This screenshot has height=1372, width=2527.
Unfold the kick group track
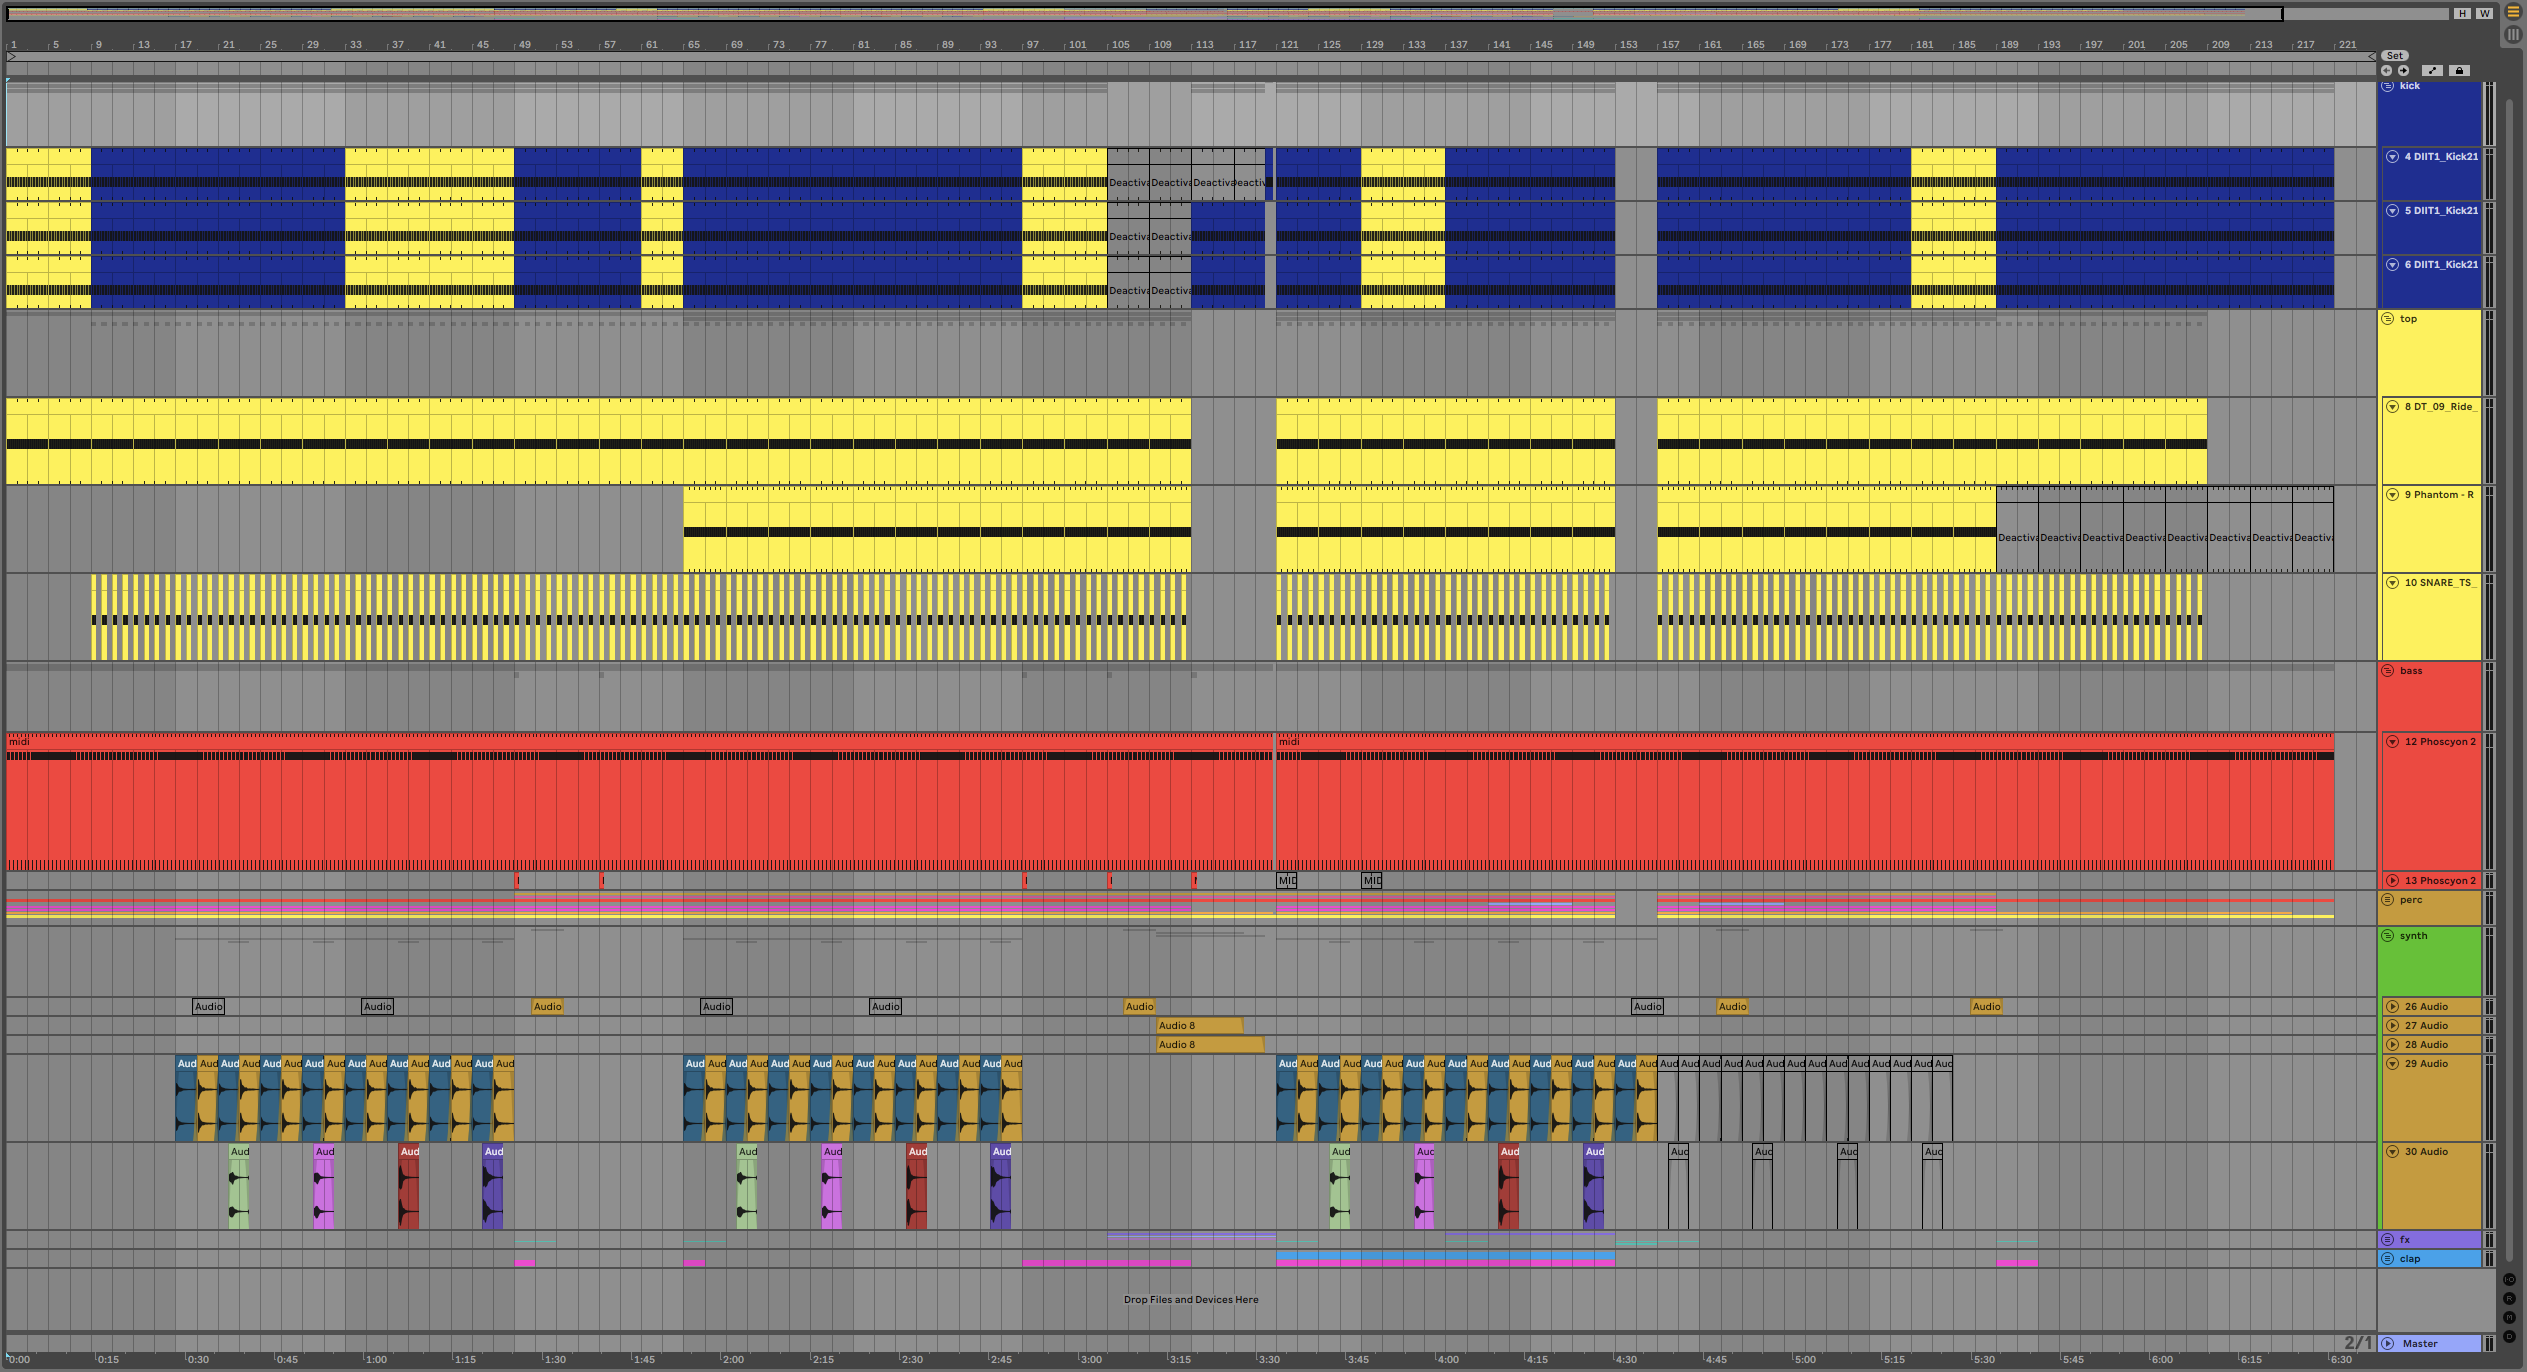(2388, 86)
